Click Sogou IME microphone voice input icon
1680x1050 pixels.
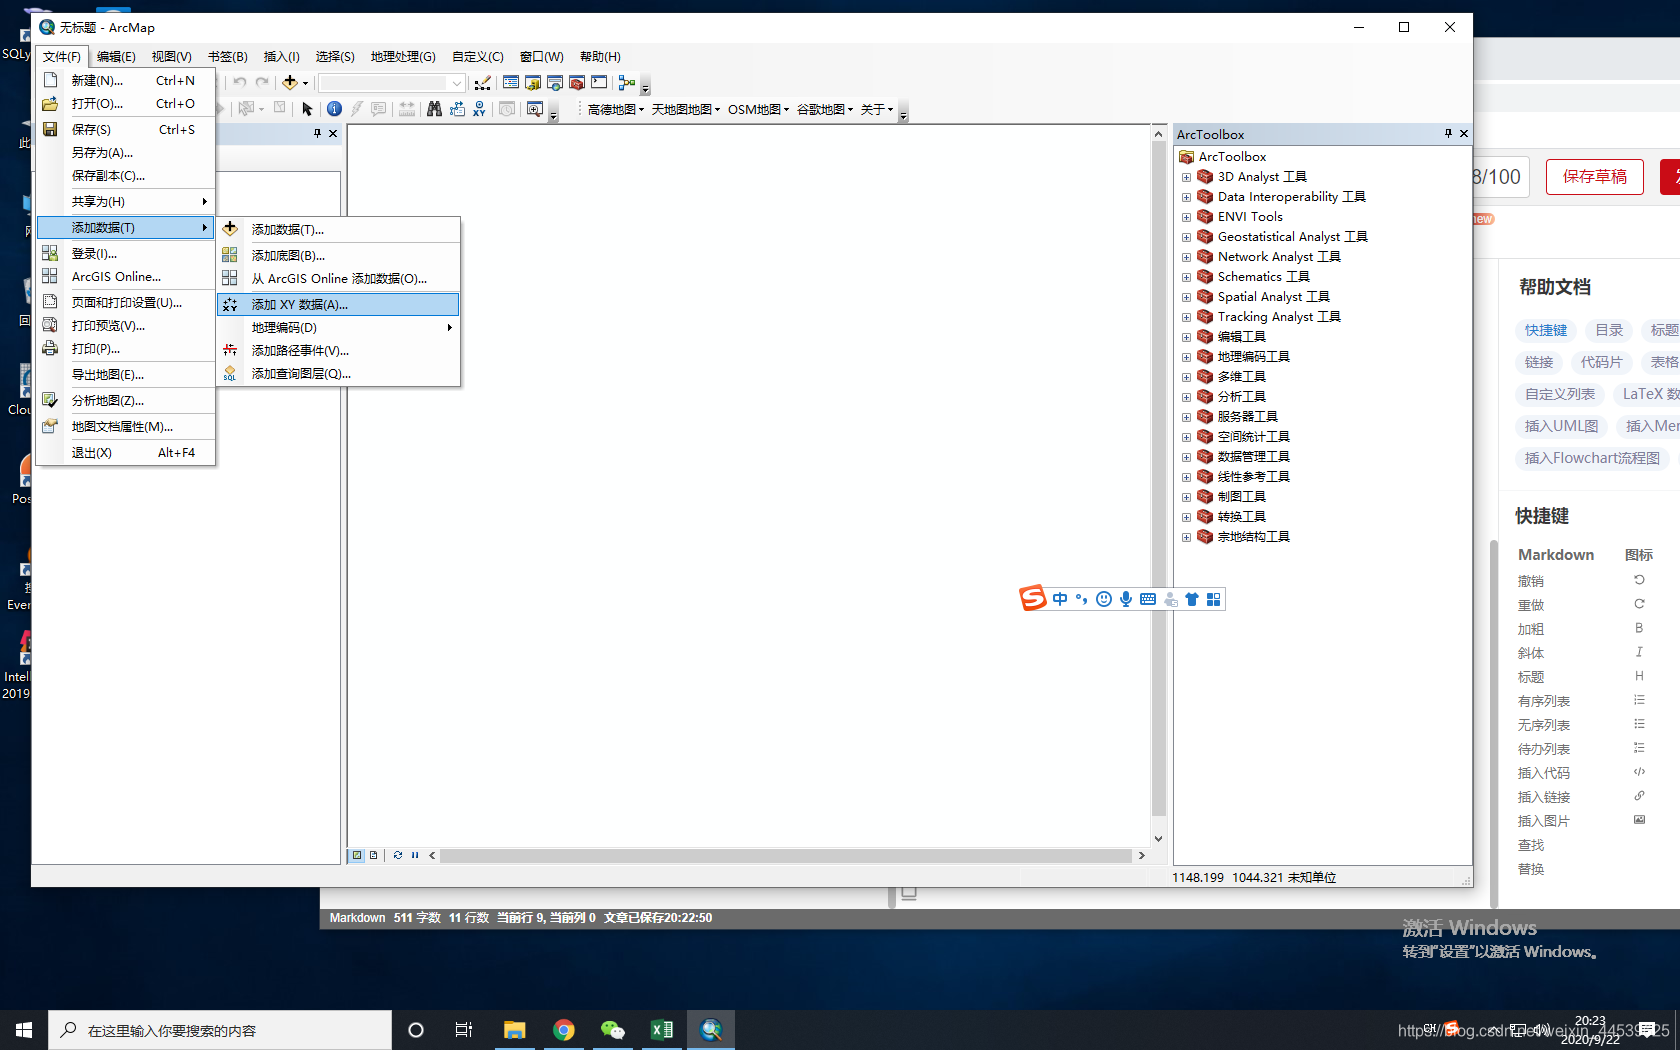(x=1126, y=599)
